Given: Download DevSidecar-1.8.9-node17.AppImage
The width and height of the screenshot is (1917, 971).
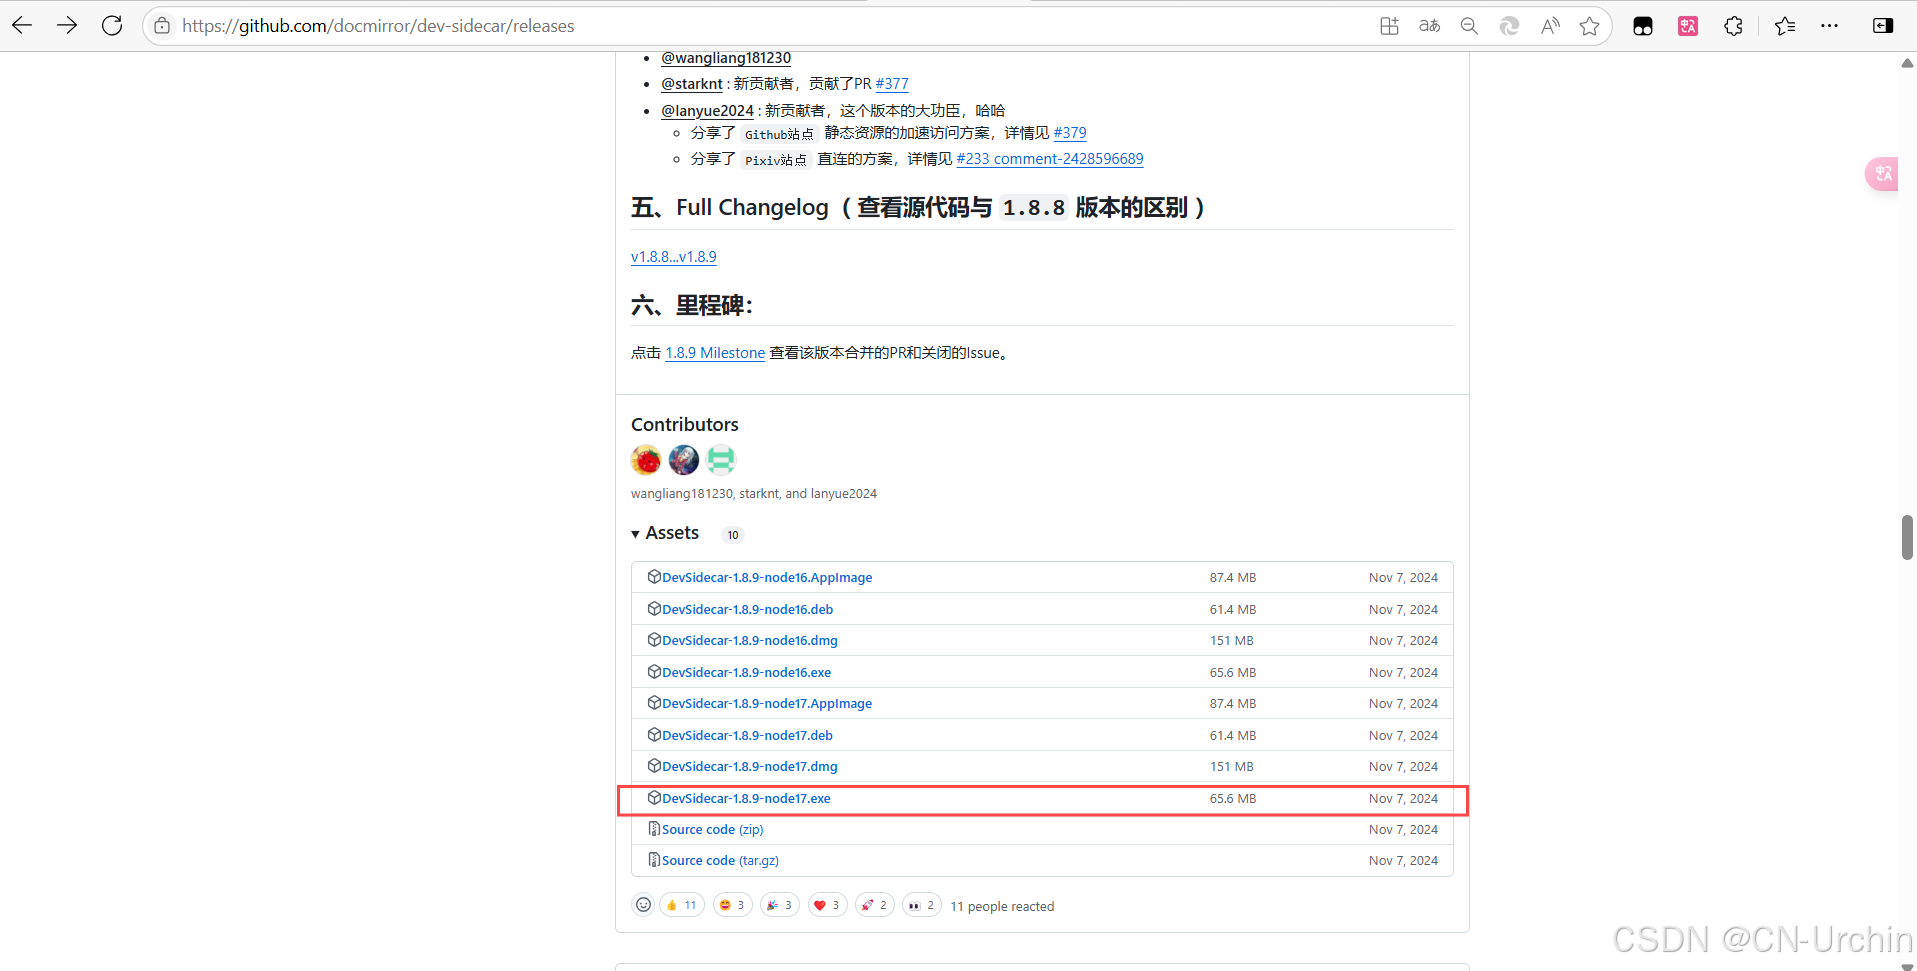Looking at the screenshot, I should click(767, 703).
